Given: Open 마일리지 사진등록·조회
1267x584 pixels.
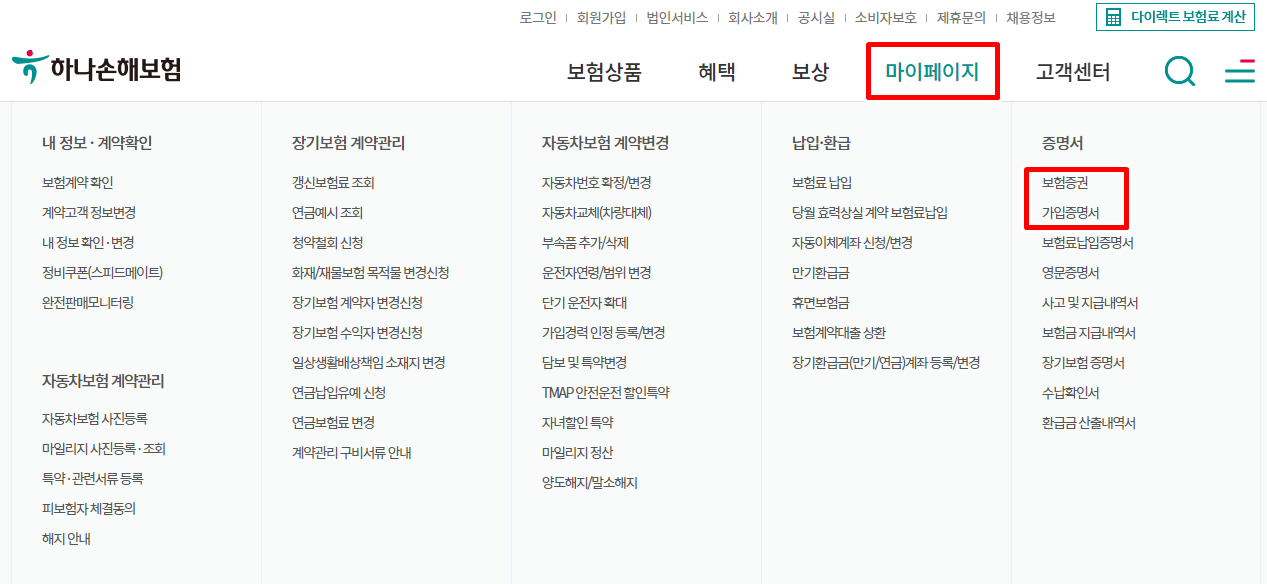Looking at the screenshot, I should [x=104, y=449].
